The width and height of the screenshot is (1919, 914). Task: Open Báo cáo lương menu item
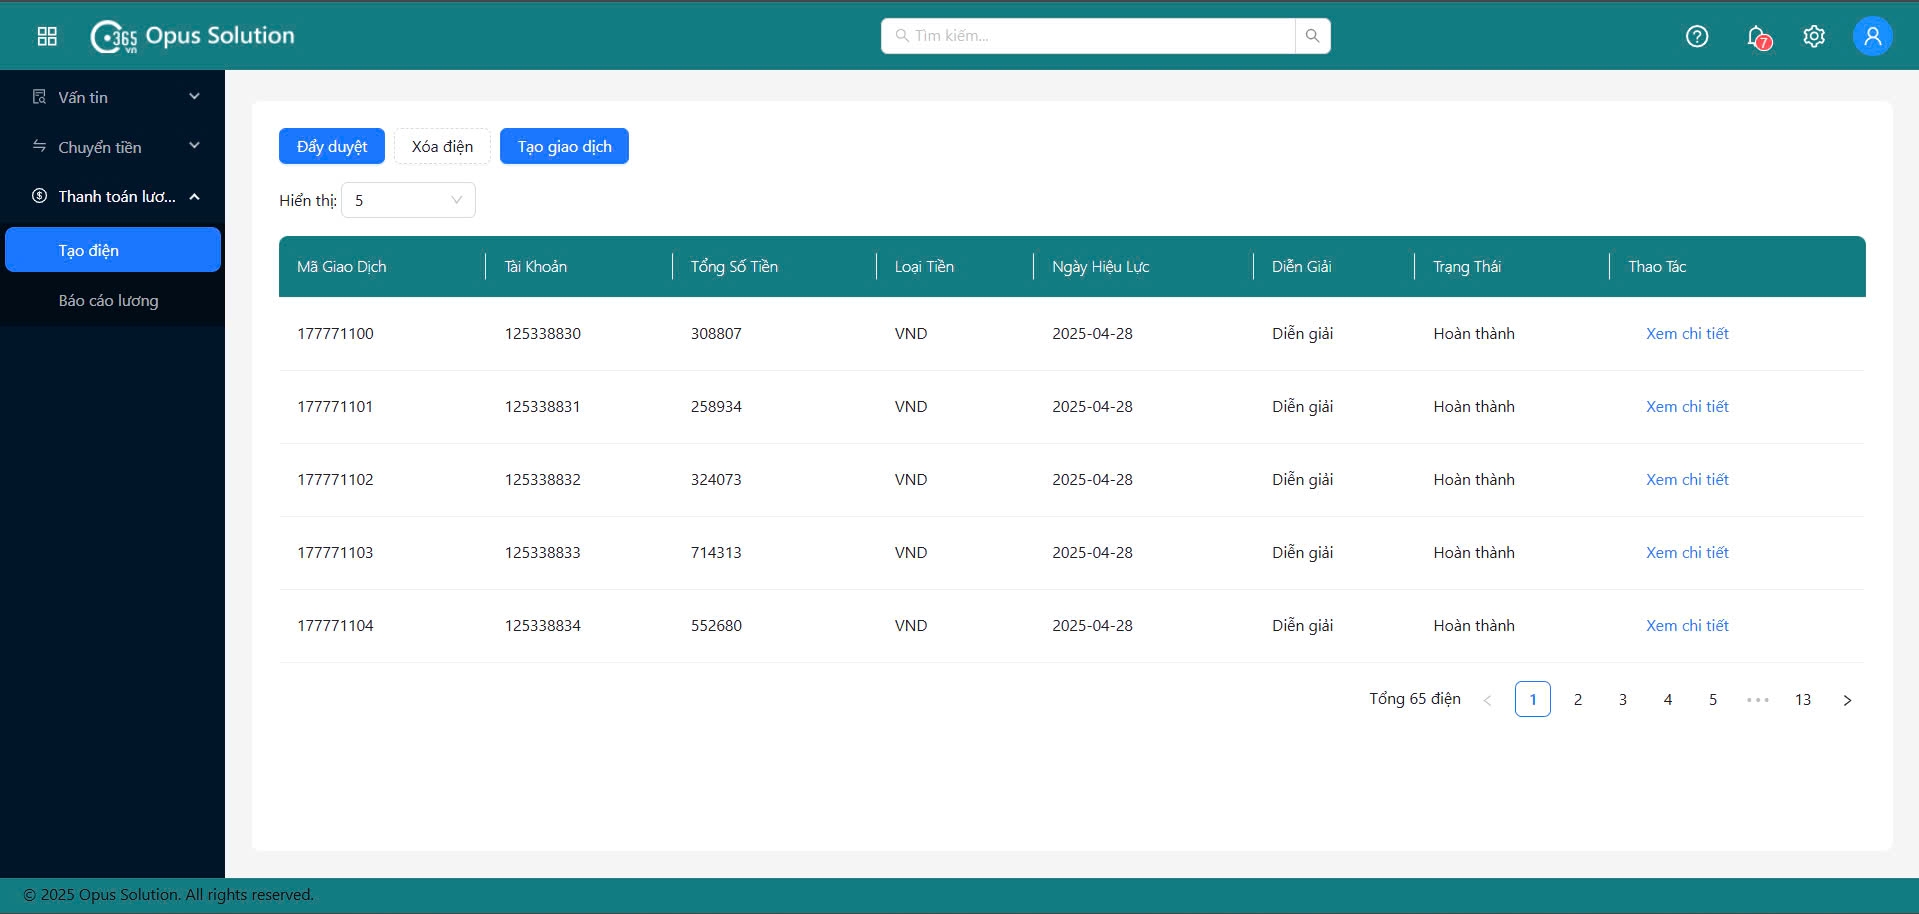[108, 301]
